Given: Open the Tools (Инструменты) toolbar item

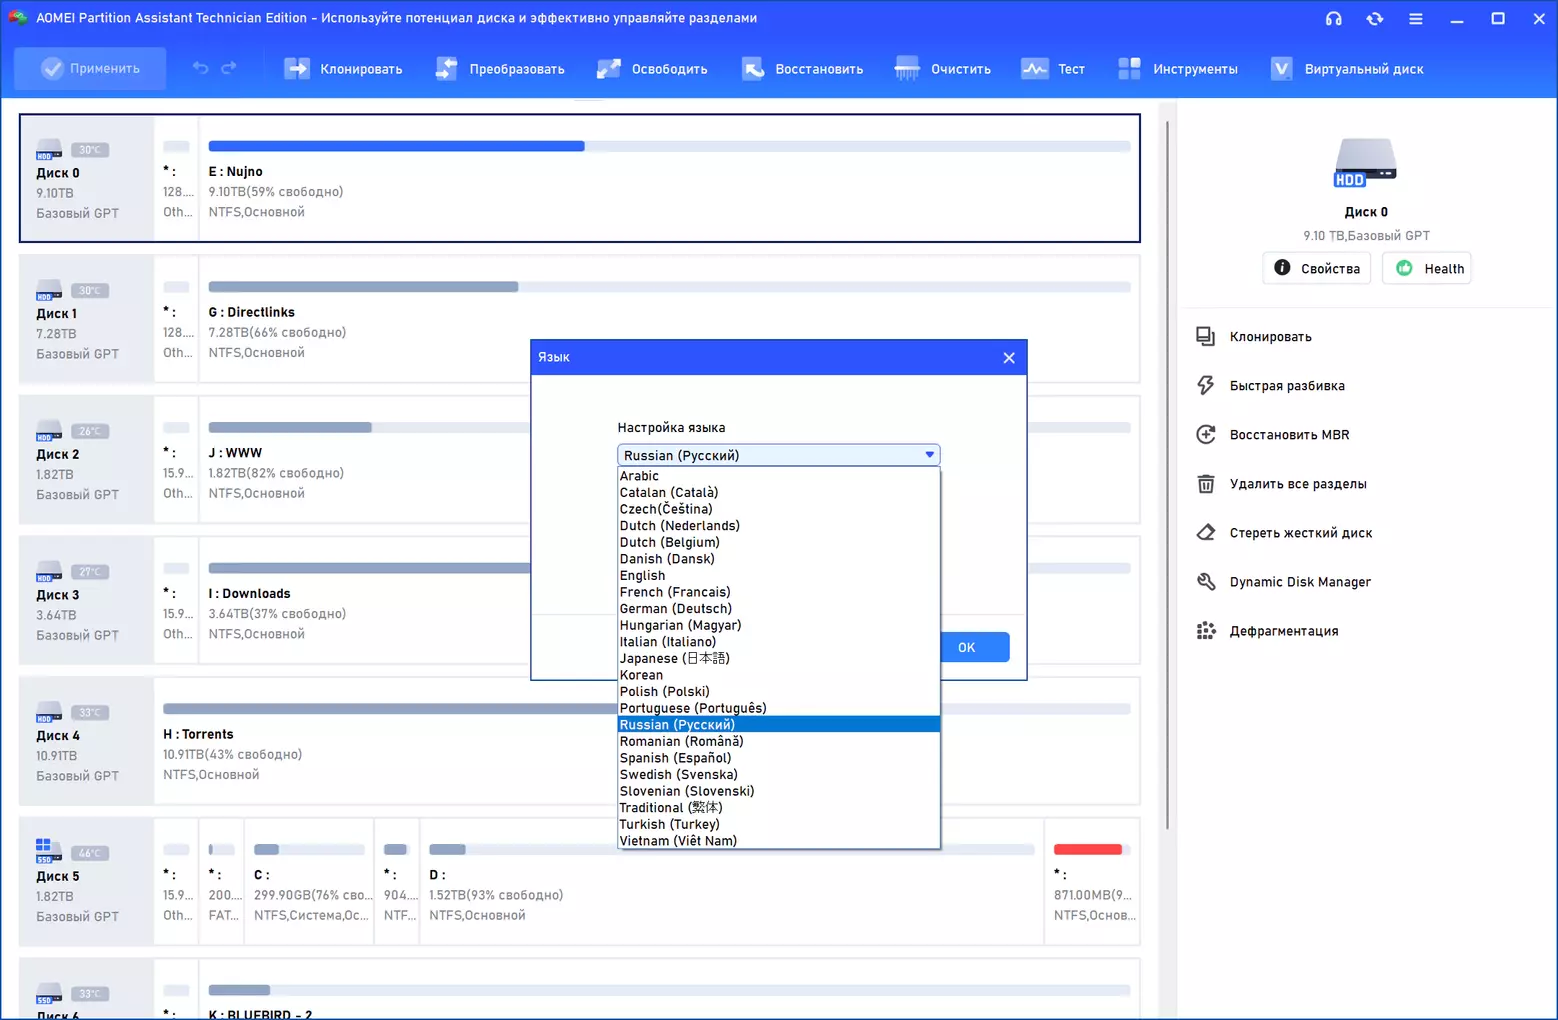Looking at the screenshot, I should (1178, 69).
